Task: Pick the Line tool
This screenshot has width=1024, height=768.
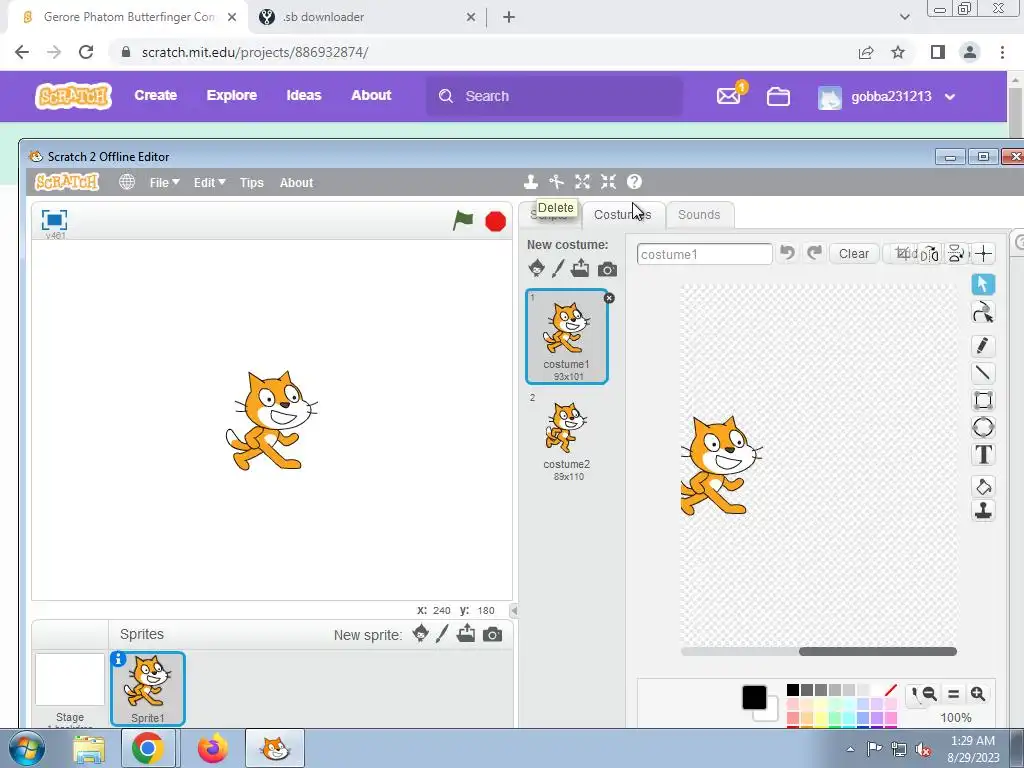Action: [984, 373]
